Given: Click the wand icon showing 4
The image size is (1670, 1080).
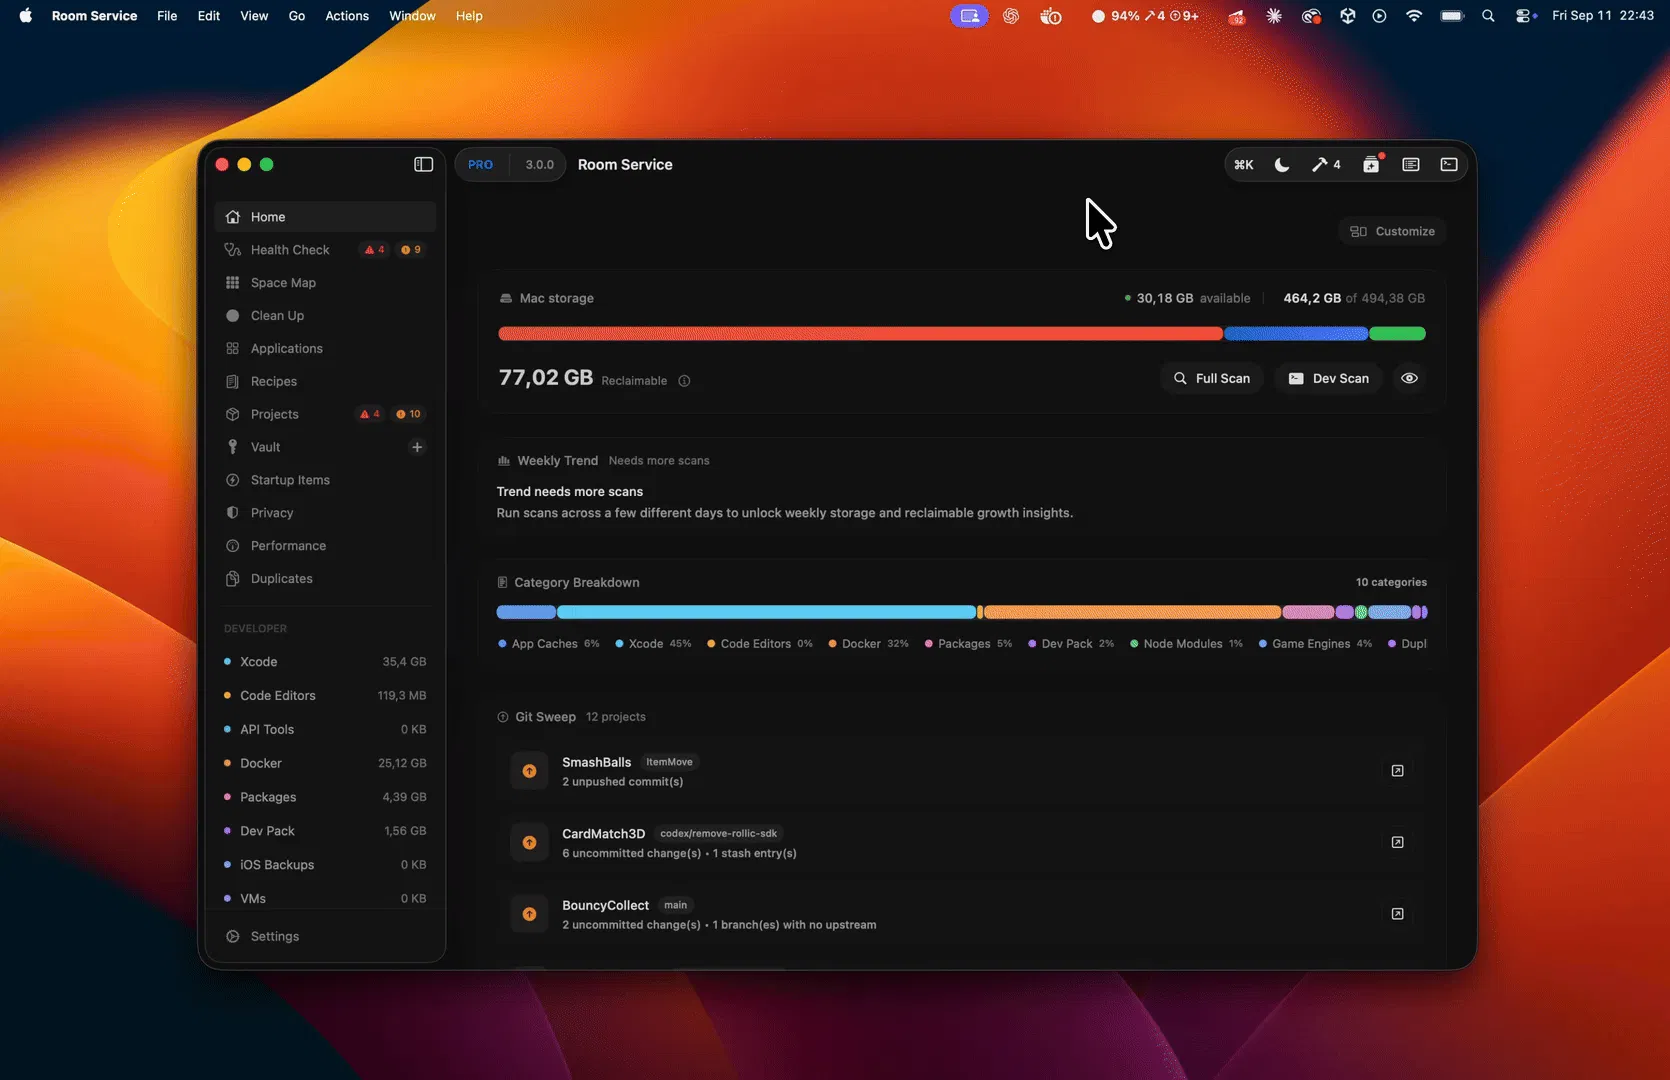Looking at the screenshot, I should (x=1326, y=165).
